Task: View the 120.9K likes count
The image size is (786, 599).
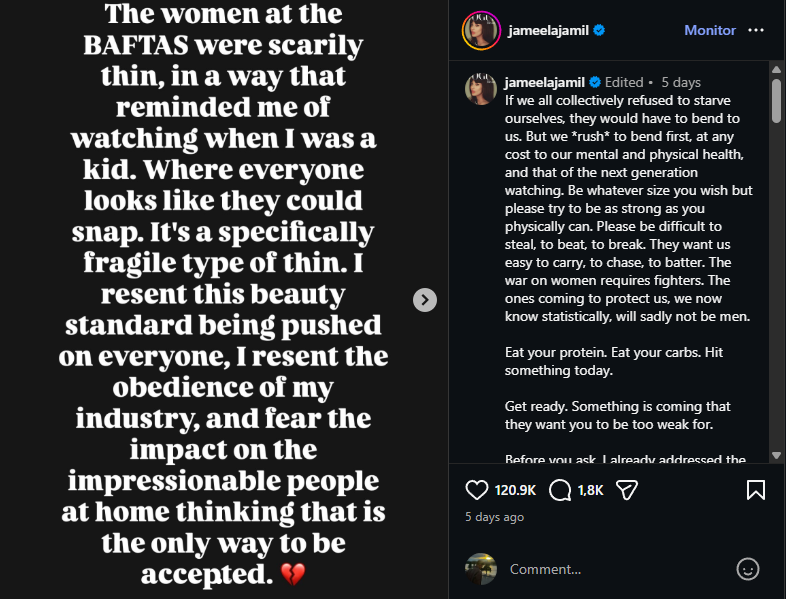Action: pyautogui.click(x=516, y=490)
